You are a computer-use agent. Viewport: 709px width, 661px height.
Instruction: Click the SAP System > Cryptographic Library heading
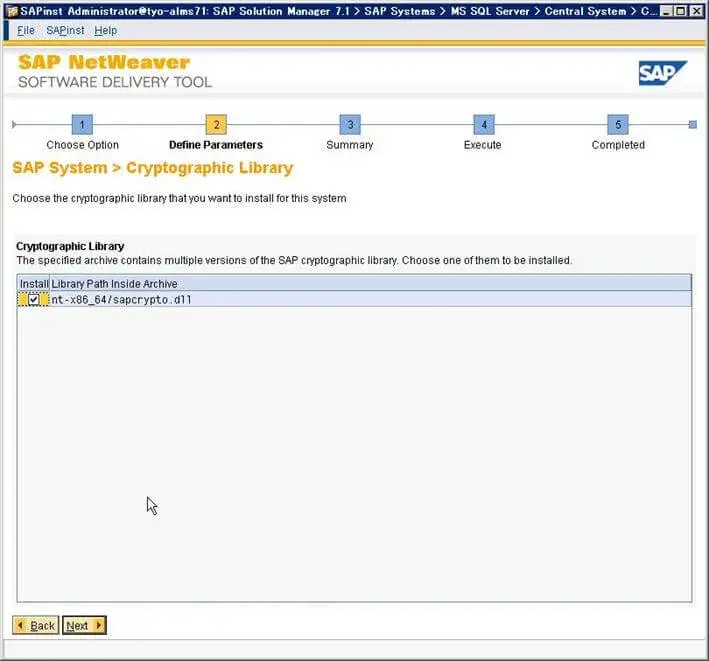coord(153,168)
